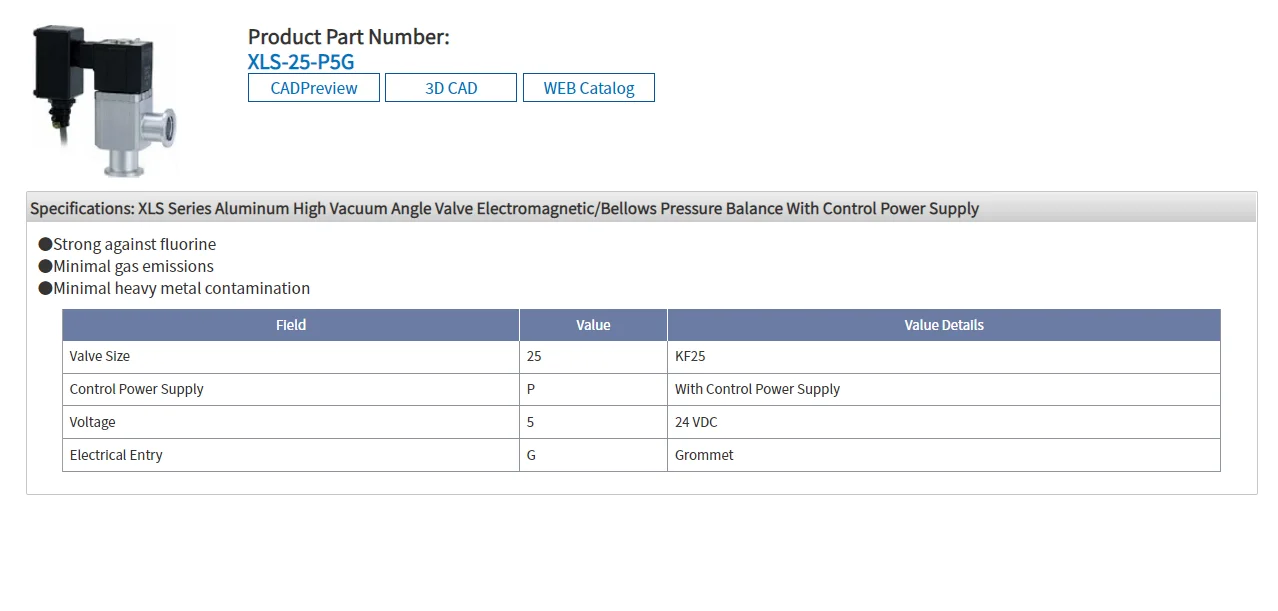Image resolution: width=1278 pixels, height=611 pixels.
Task: Open the XLS-25-P5G part number link
Action: coord(301,62)
